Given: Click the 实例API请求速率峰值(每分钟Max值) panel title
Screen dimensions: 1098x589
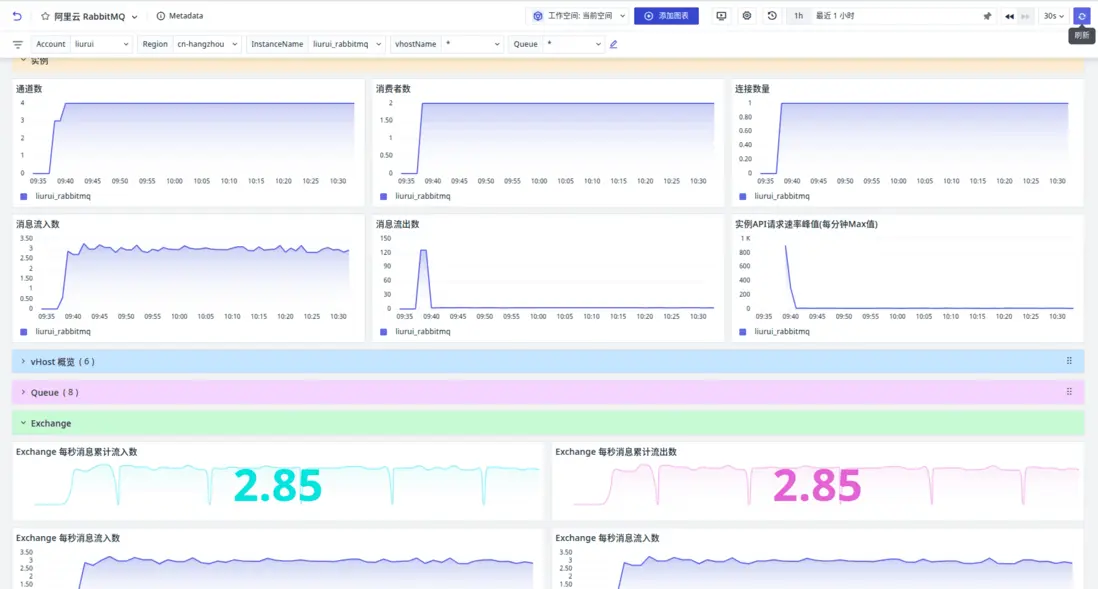Looking at the screenshot, I should (806, 224).
